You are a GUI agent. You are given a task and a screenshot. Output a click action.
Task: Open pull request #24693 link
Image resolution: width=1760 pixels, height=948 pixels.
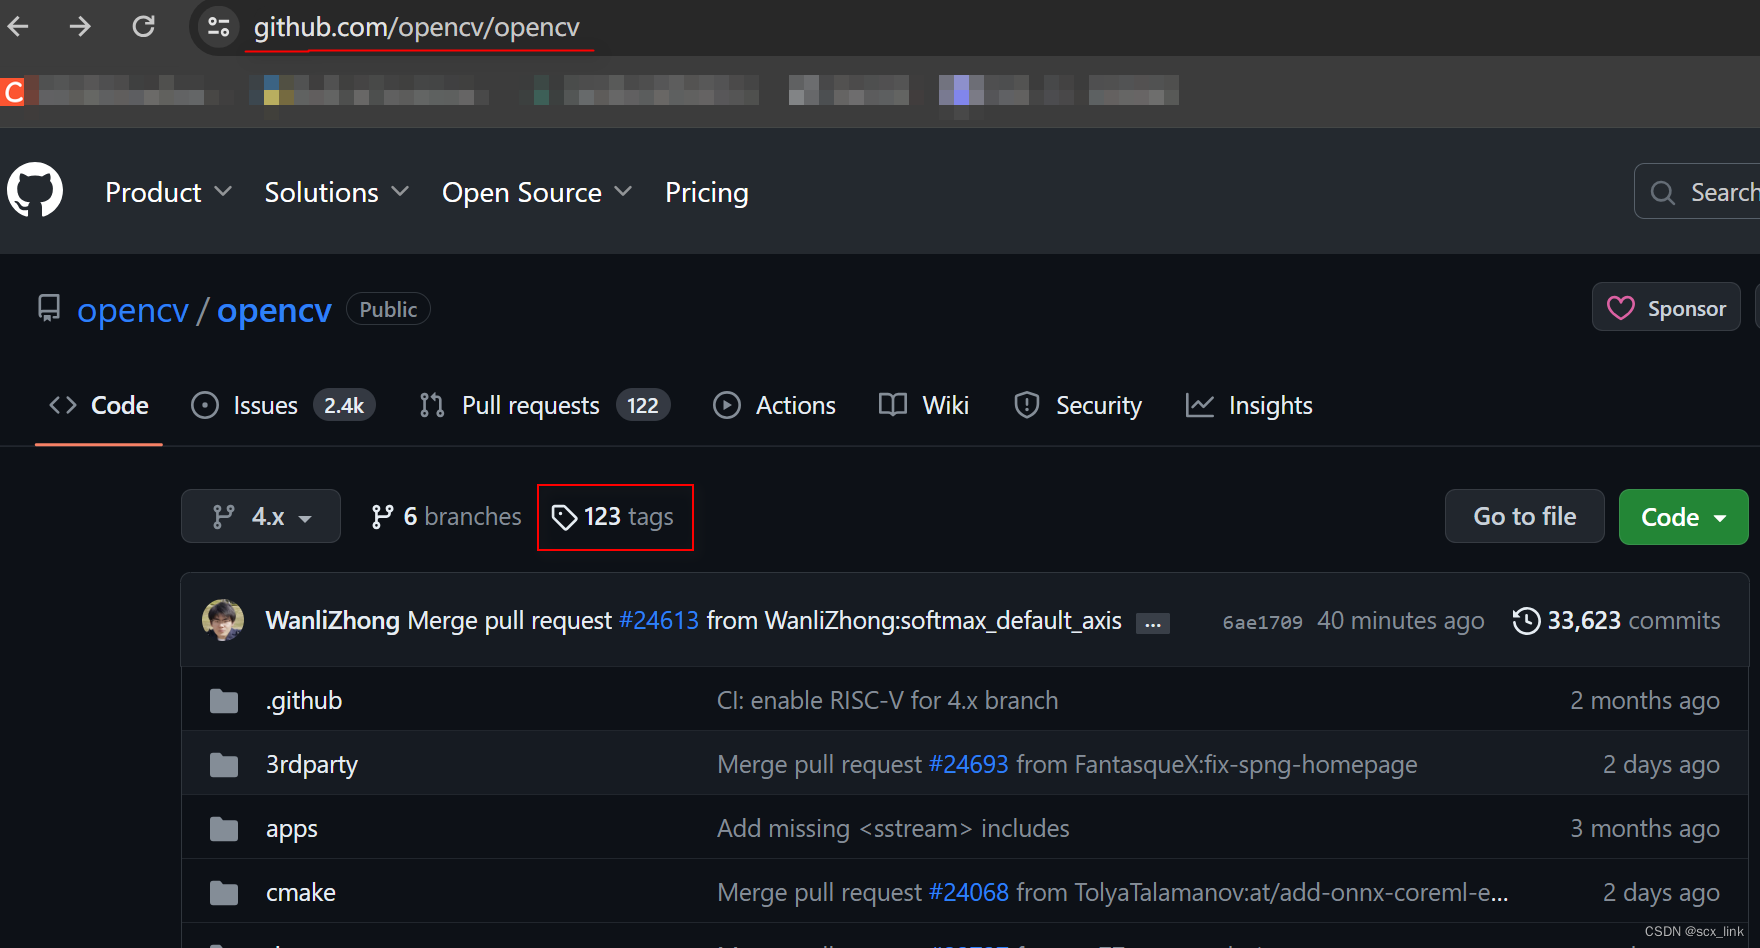[968, 764]
